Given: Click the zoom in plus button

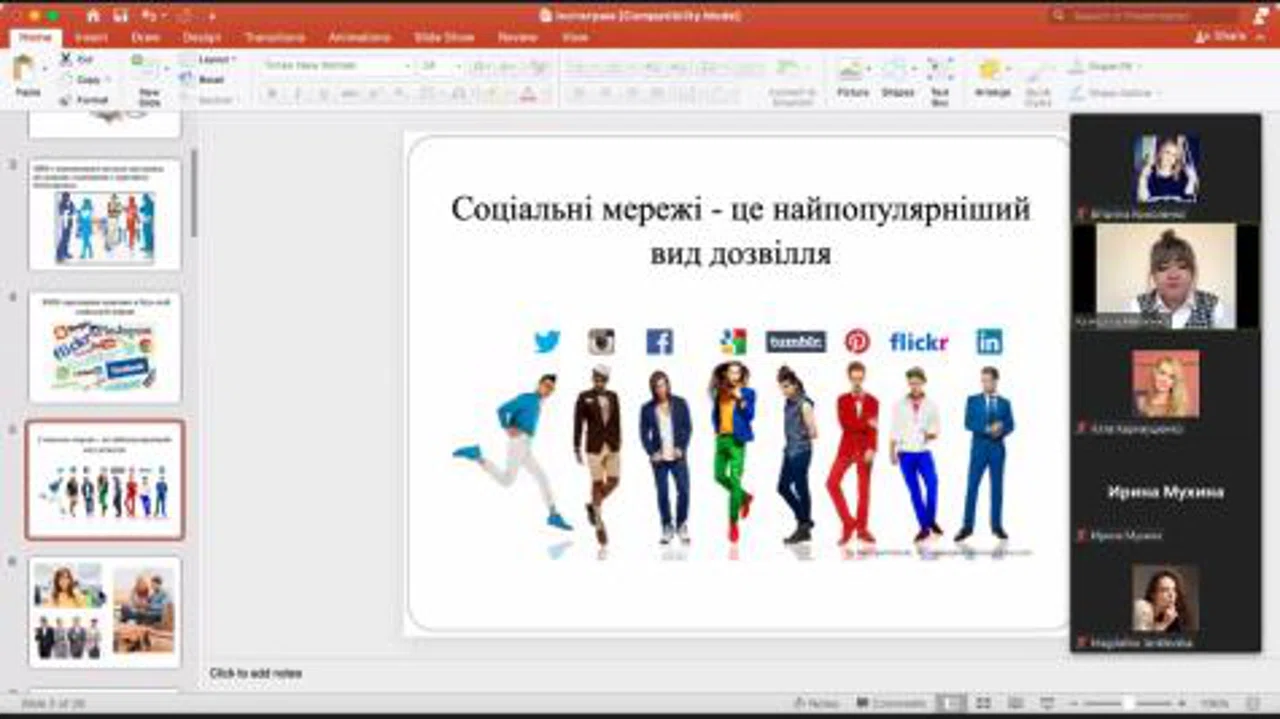Looking at the screenshot, I should tap(1183, 703).
